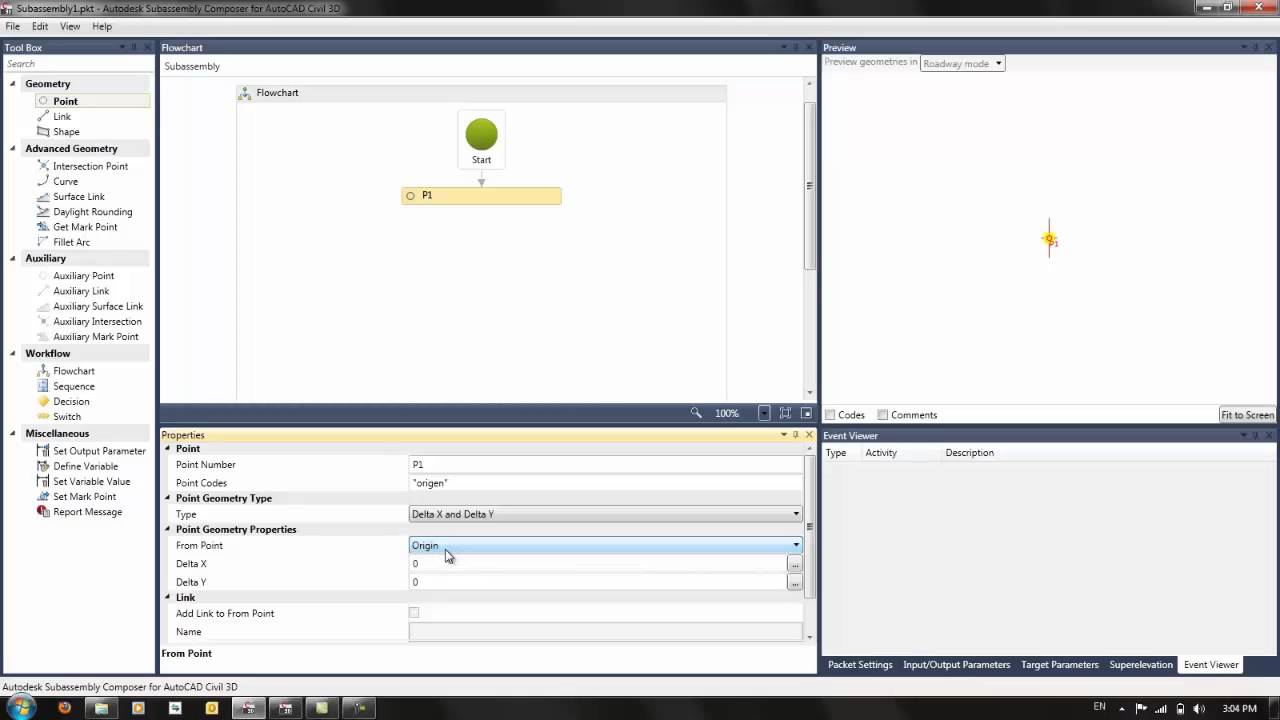Switch to Input/Output Parameters tab
The height and width of the screenshot is (720, 1280).
click(x=956, y=664)
